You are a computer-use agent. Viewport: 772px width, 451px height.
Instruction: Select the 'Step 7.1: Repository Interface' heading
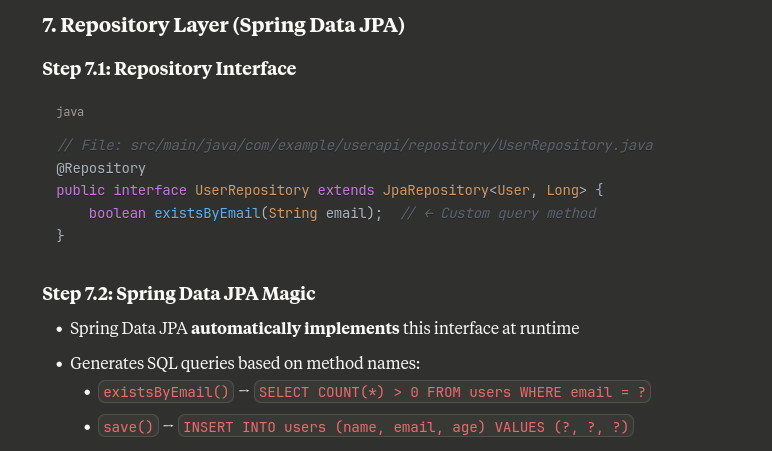coord(169,69)
